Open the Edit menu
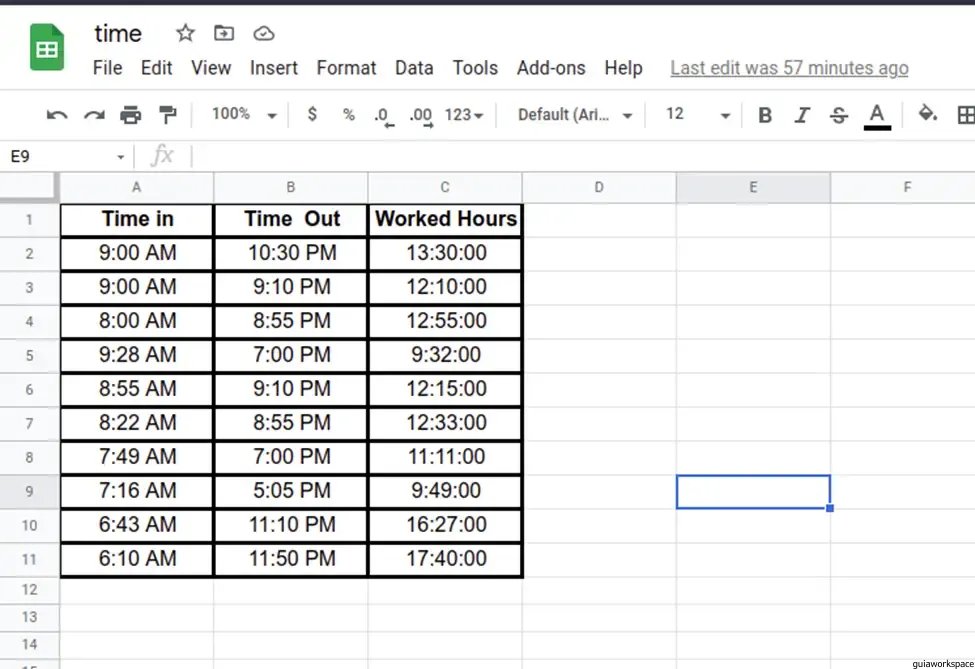This screenshot has width=975, height=669. click(x=156, y=68)
